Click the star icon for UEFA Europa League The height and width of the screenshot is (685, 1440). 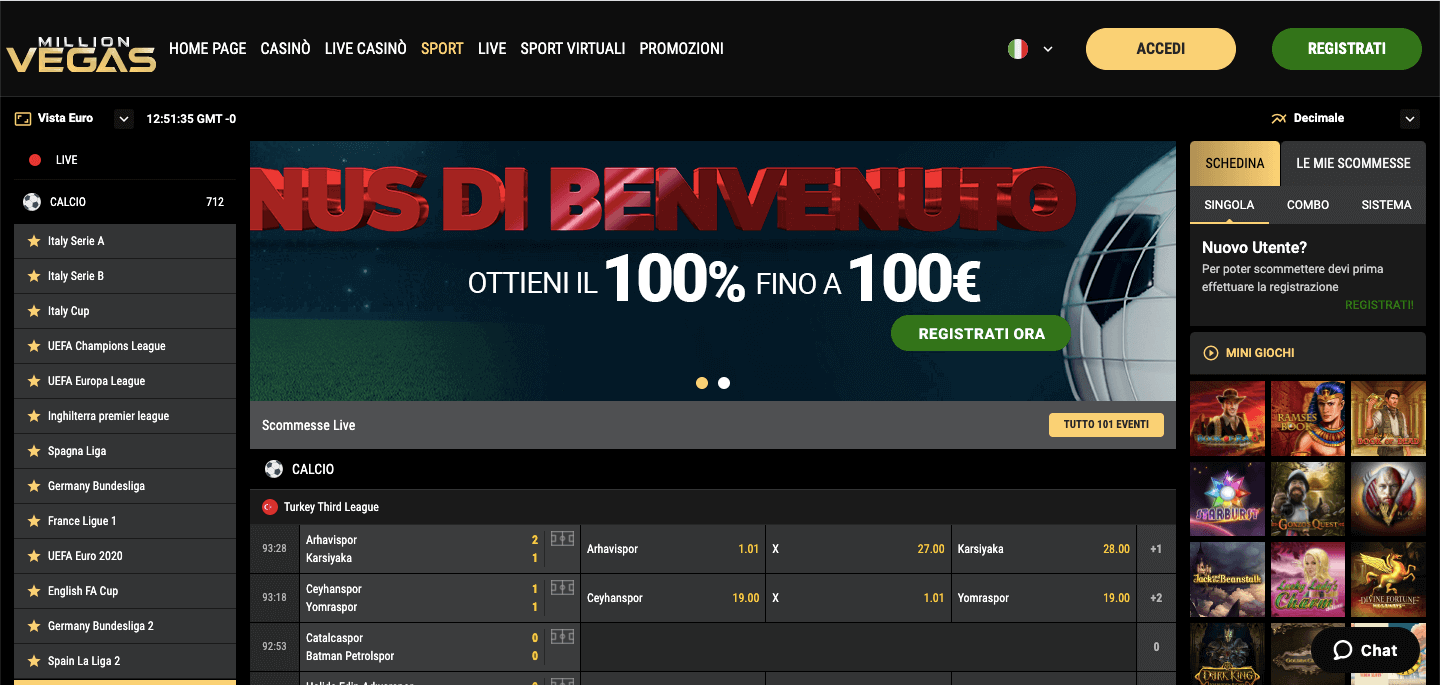coord(34,381)
